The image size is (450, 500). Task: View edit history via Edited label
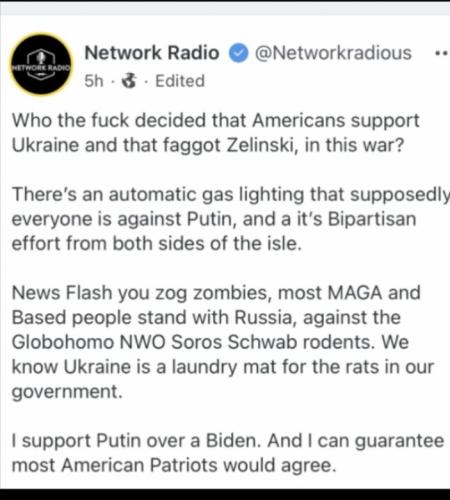coord(180,81)
